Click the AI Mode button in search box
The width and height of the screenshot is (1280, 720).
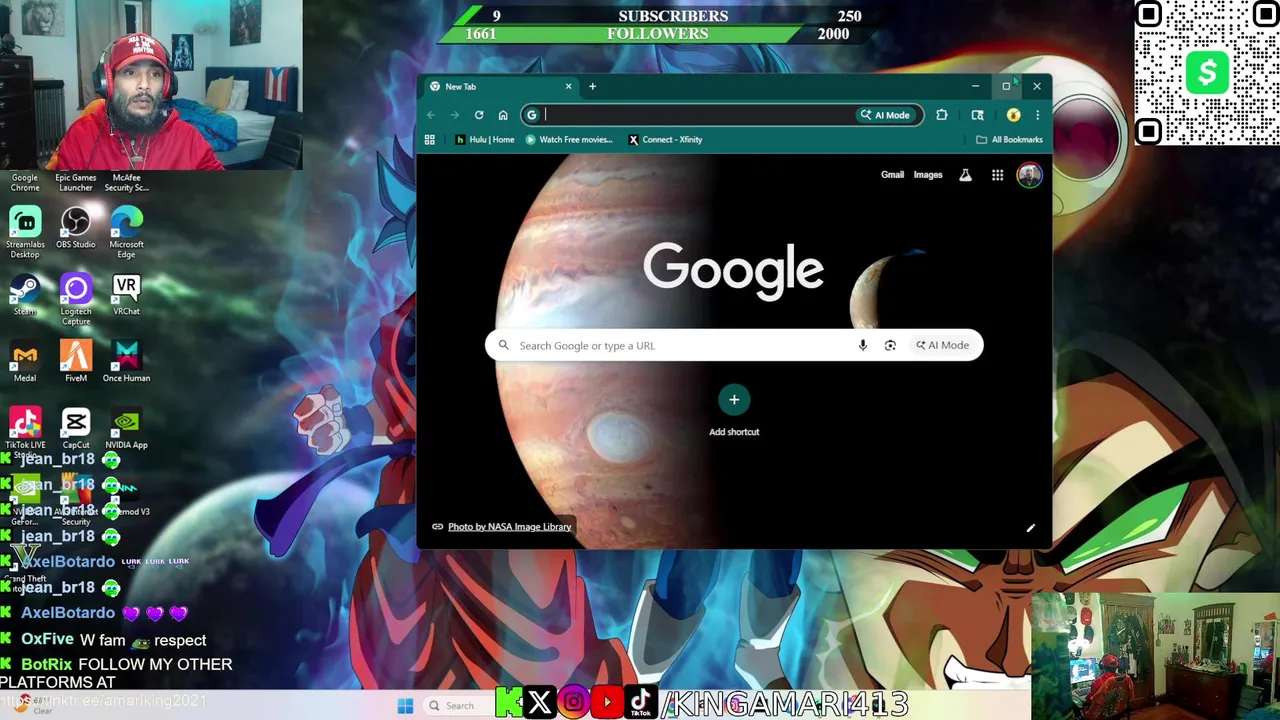pos(942,345)
